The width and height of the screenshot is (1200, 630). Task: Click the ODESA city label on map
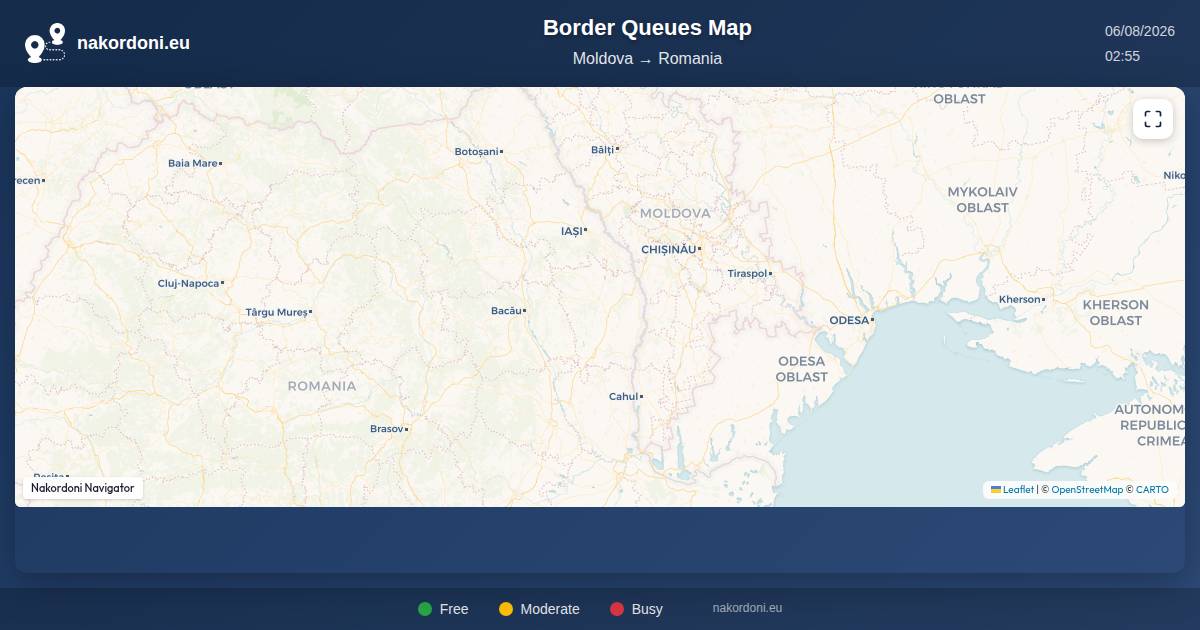pyautogui.click(x=849, y=320)
